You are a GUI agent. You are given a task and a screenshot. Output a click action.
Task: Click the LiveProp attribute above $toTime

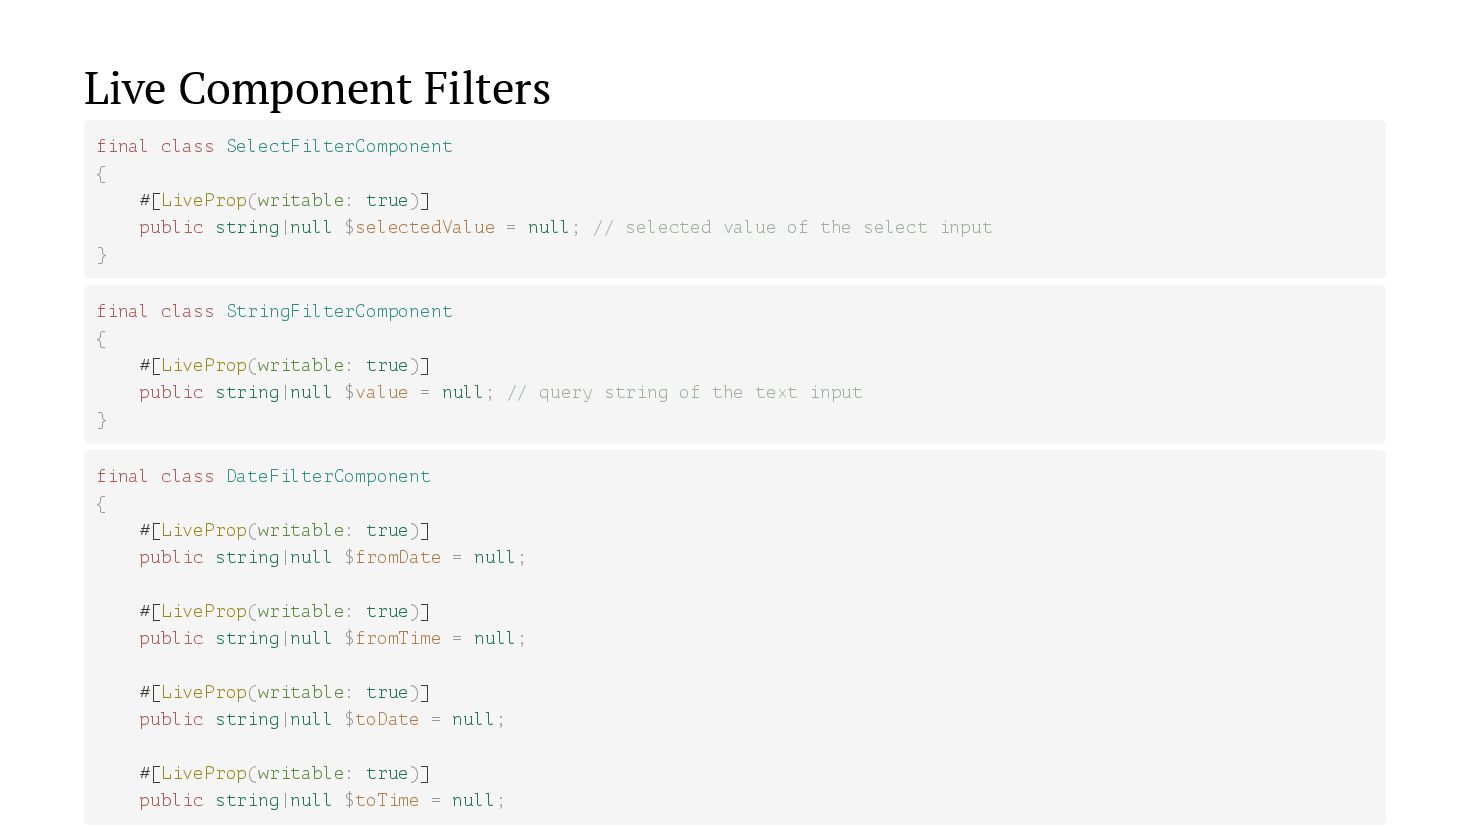pos(203,773)
